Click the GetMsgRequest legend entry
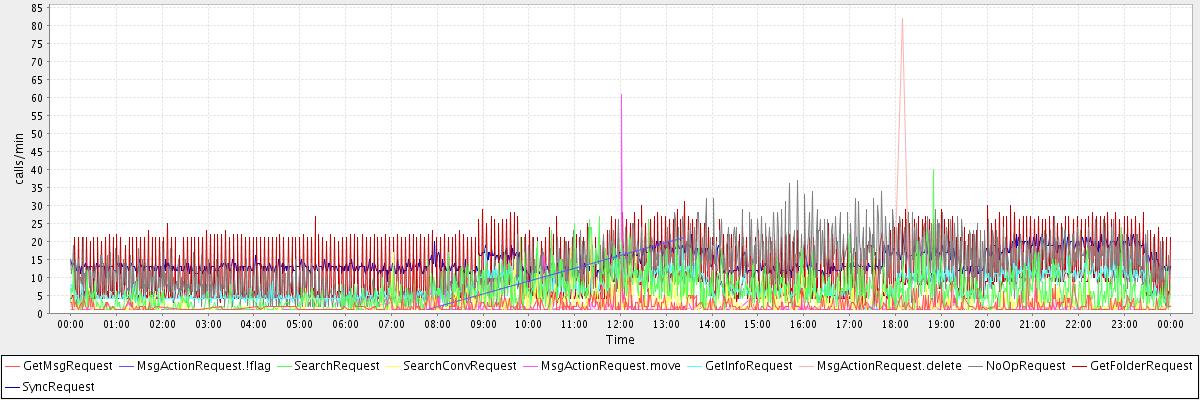This screenshot has width=1200, height=400. pyautogui.click(x=67, y=366)
